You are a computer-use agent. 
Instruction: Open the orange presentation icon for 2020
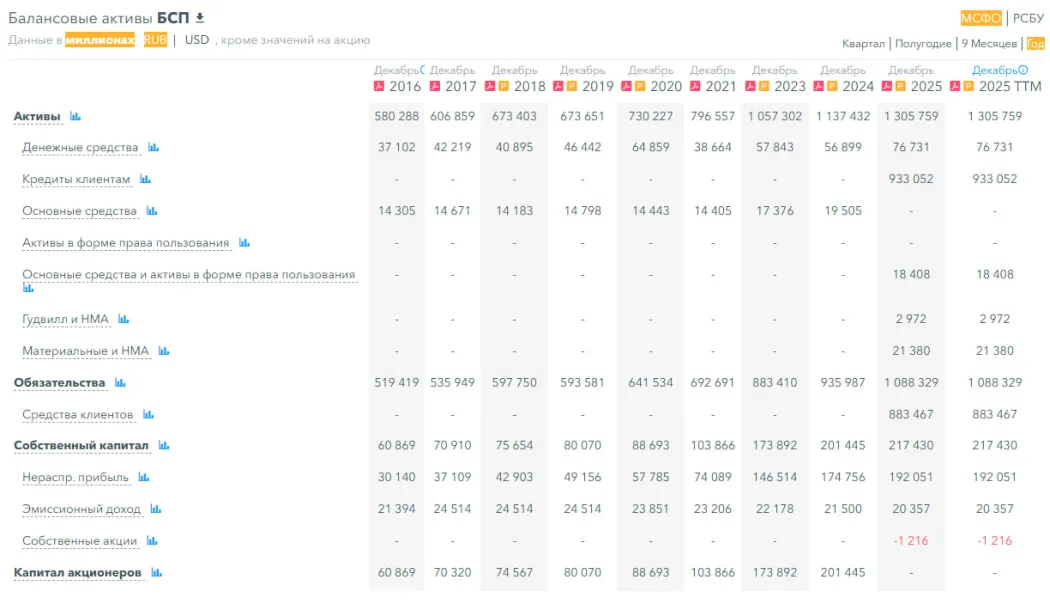click(640, 86)
